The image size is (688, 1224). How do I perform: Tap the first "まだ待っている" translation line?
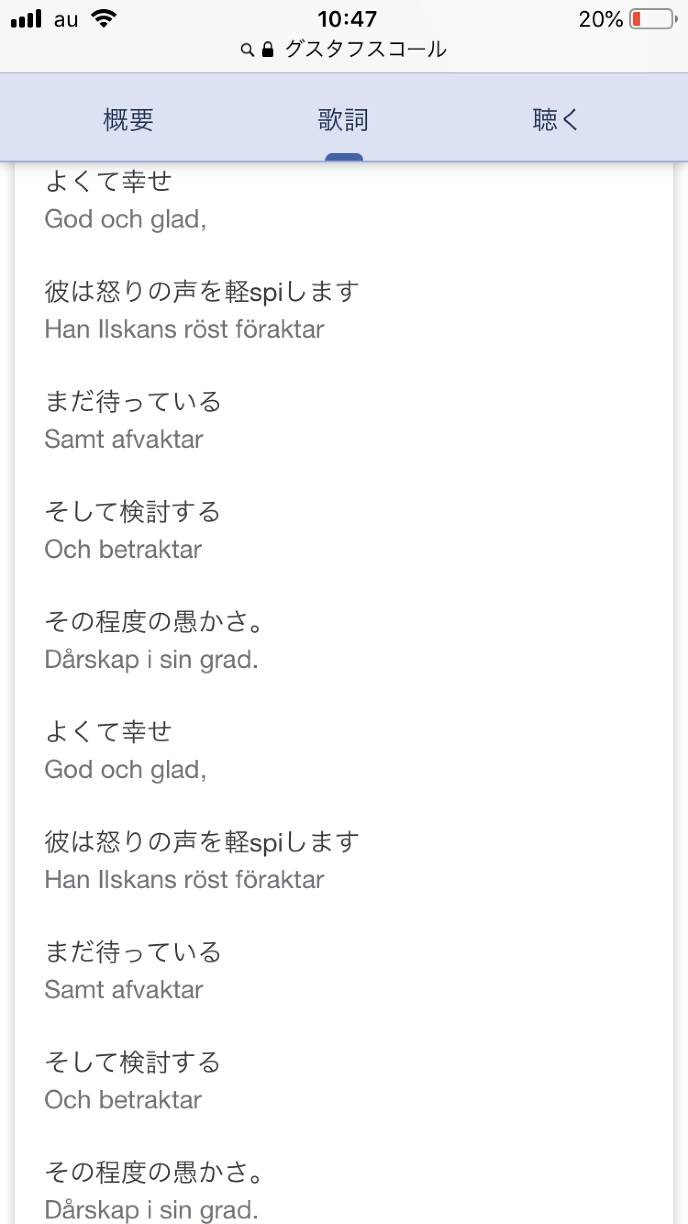point(133,402)
